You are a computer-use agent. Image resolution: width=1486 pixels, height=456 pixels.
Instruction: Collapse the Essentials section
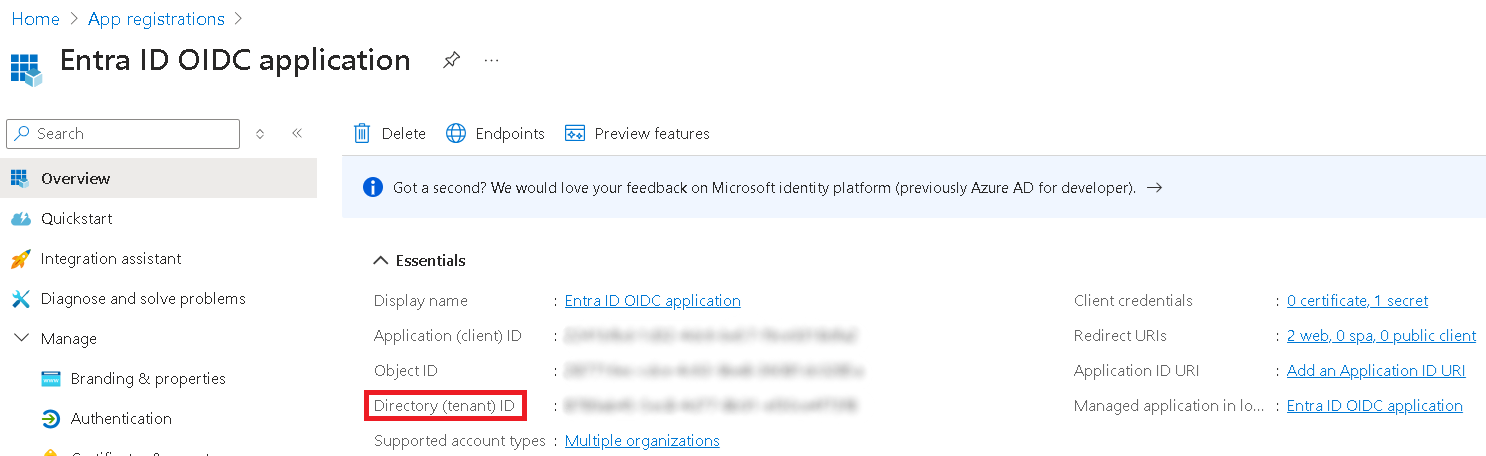[x=380, y=261]
